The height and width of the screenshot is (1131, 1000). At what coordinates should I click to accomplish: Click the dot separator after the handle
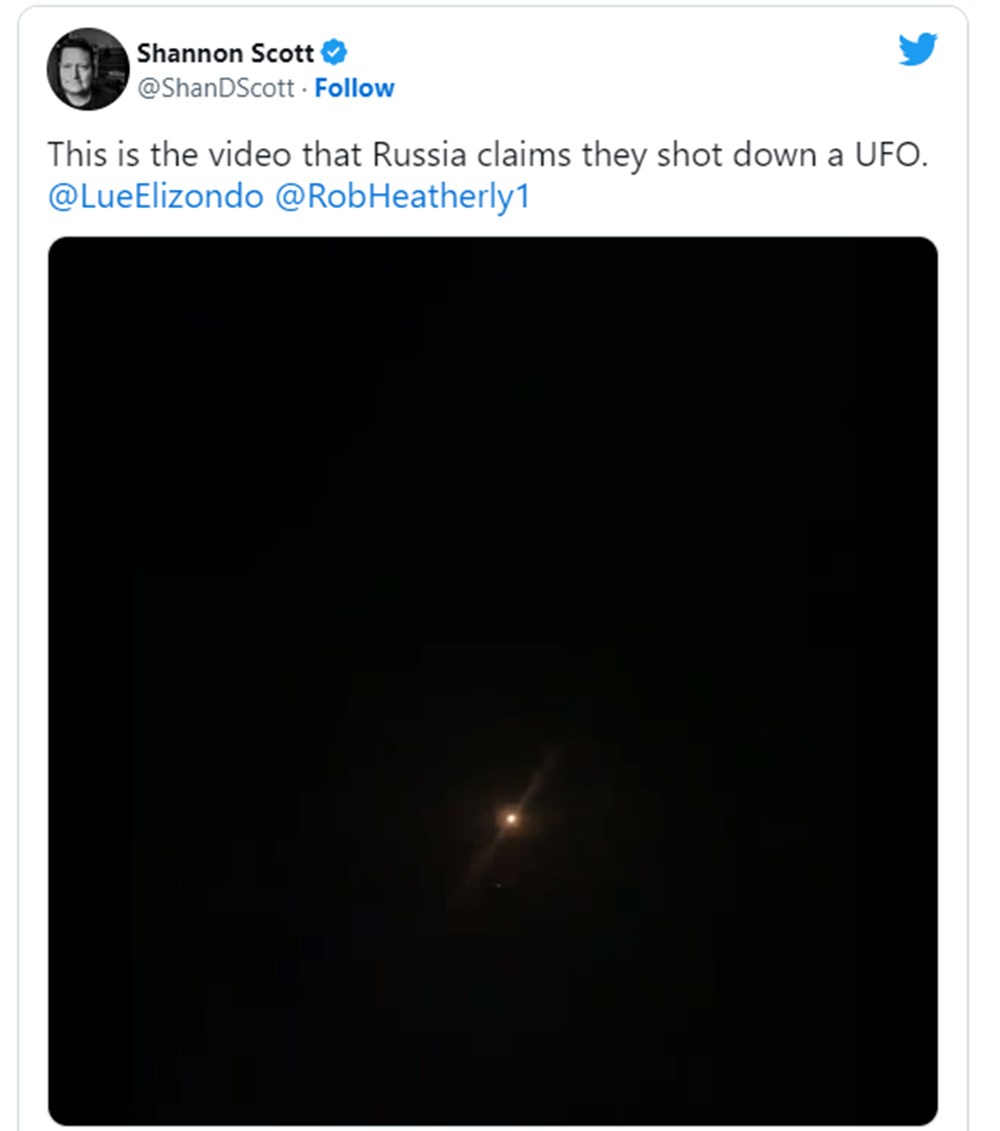303,88
